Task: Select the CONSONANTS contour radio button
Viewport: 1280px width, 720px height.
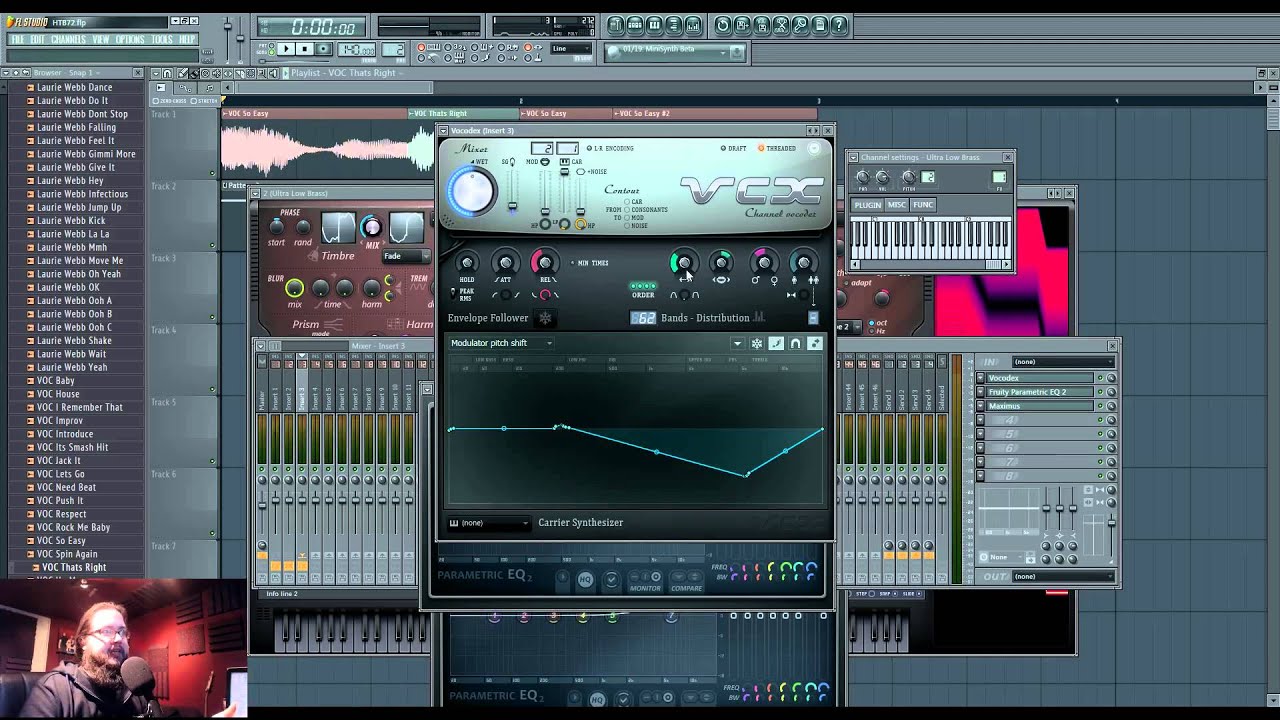Action: tap(628, 210)
